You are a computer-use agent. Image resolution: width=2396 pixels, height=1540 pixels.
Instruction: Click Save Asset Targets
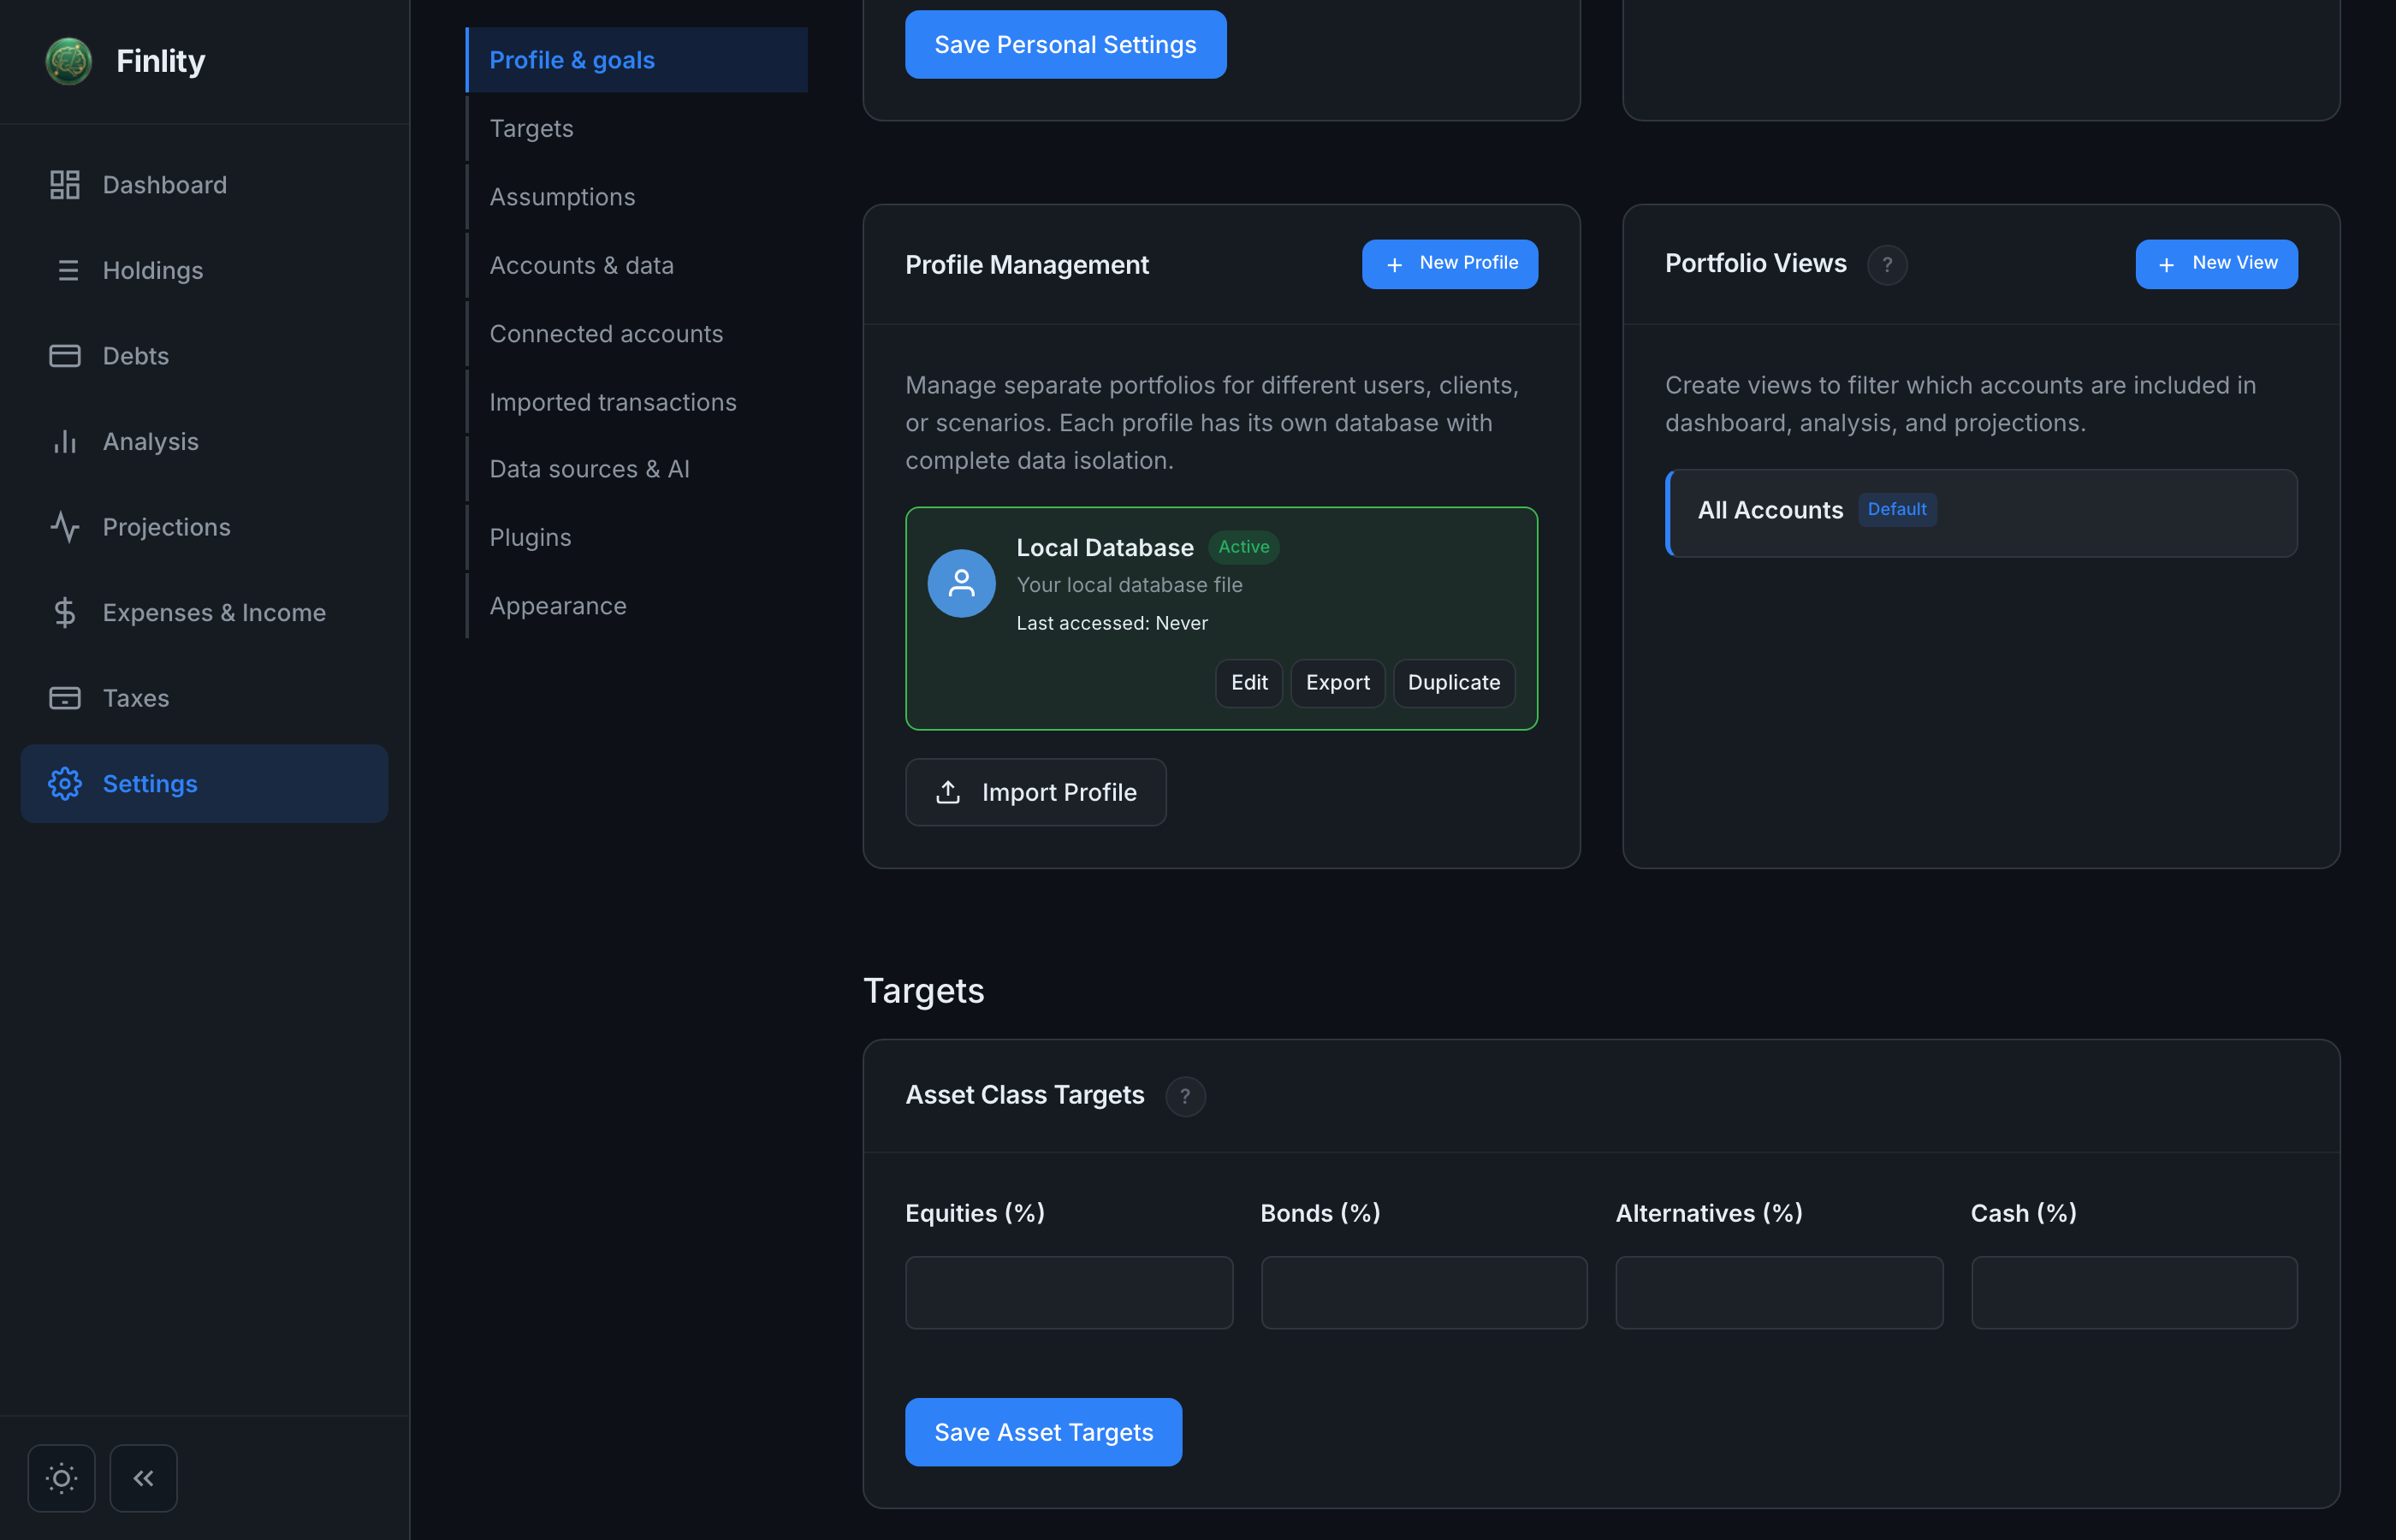[x=1043, y=1432]
